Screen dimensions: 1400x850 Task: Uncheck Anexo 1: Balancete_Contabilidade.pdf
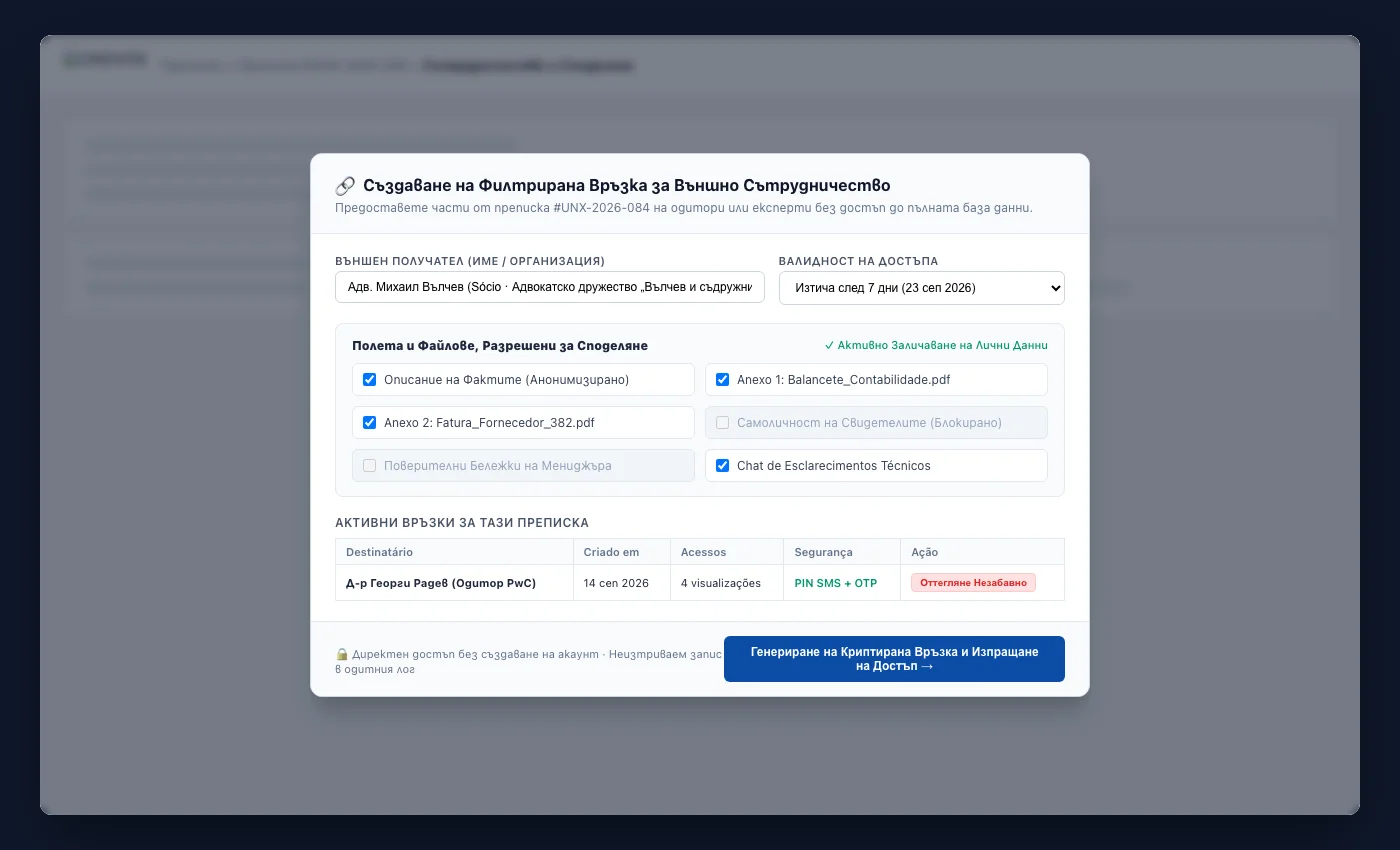pyautogui.click(x=722, y=380)
